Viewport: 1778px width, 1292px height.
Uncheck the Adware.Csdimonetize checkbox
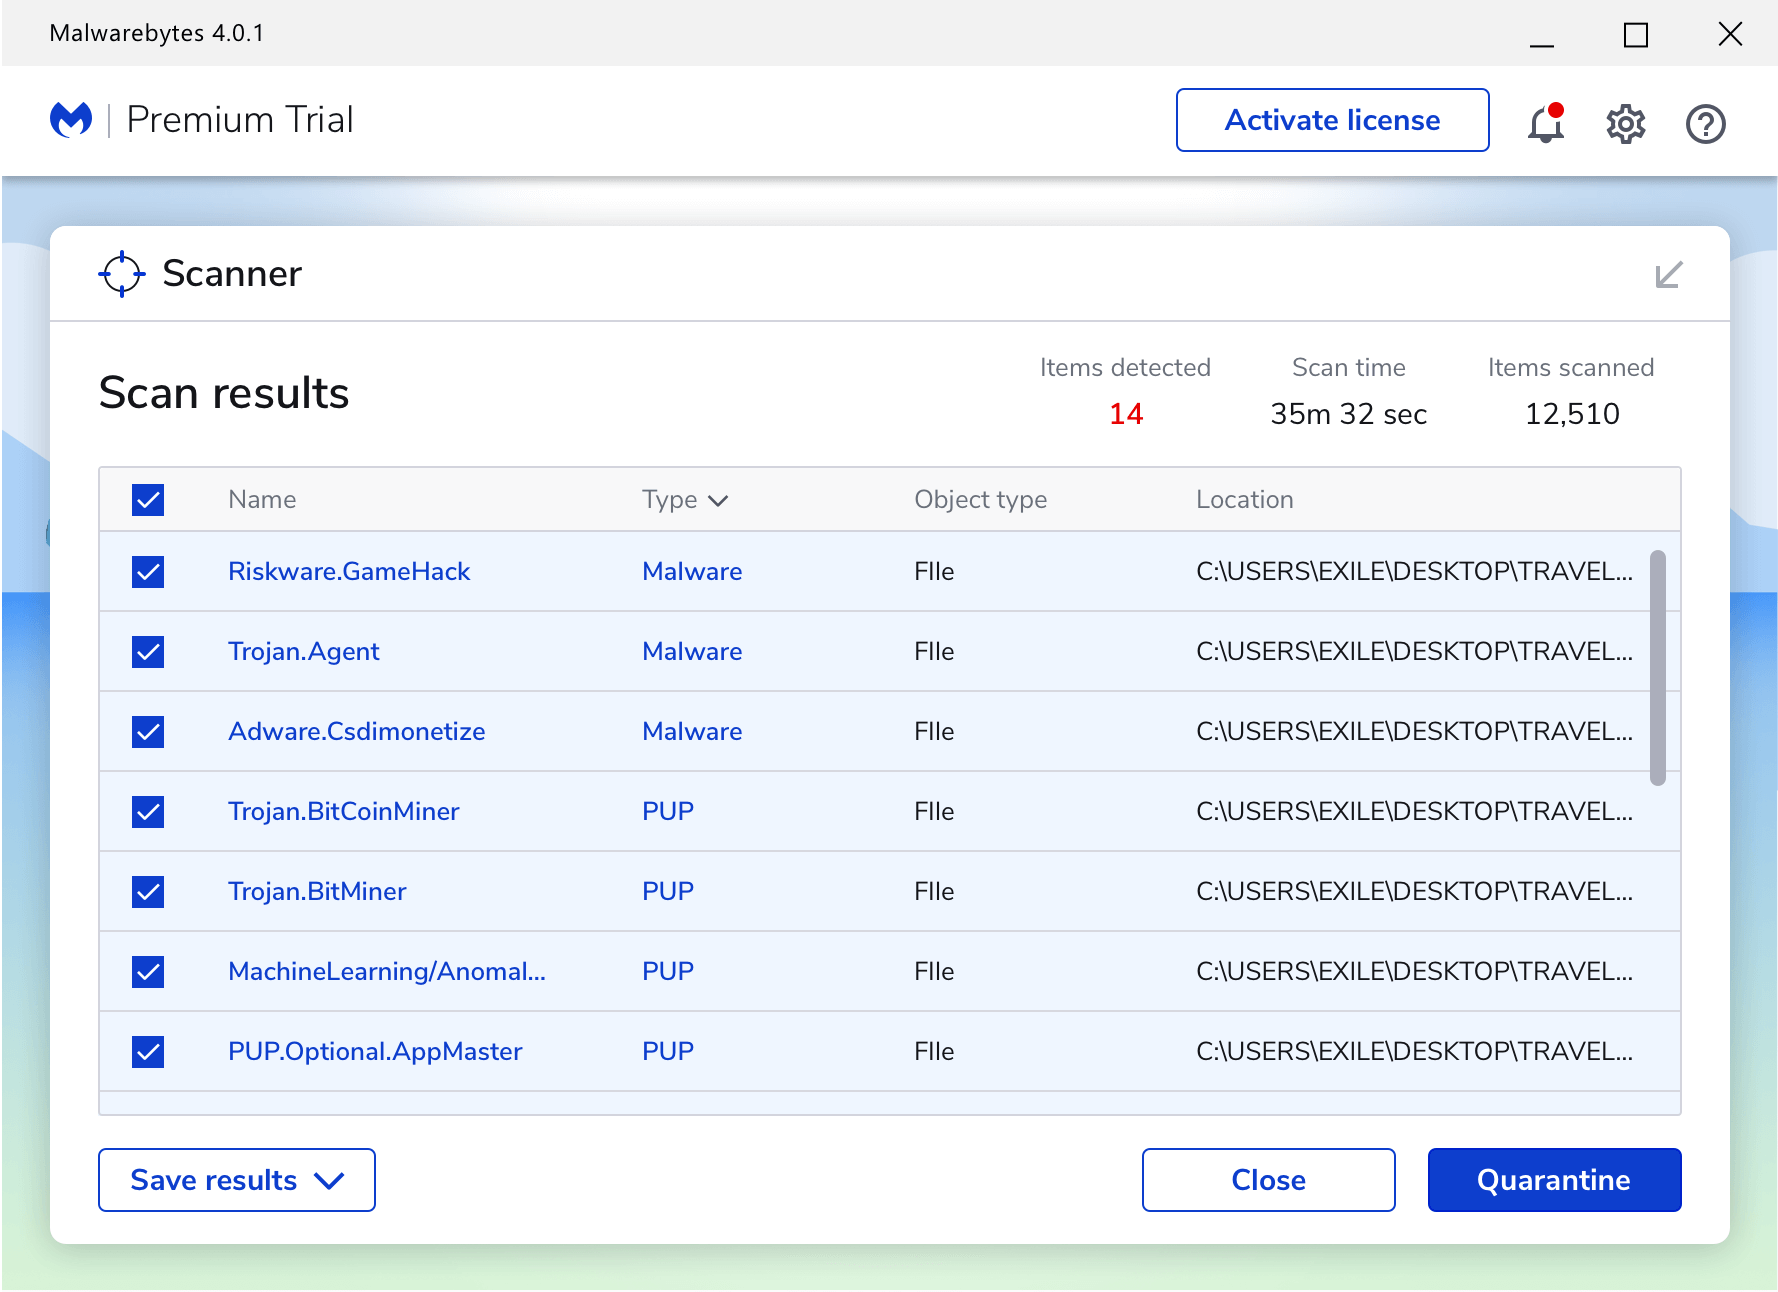coord(148,731)
